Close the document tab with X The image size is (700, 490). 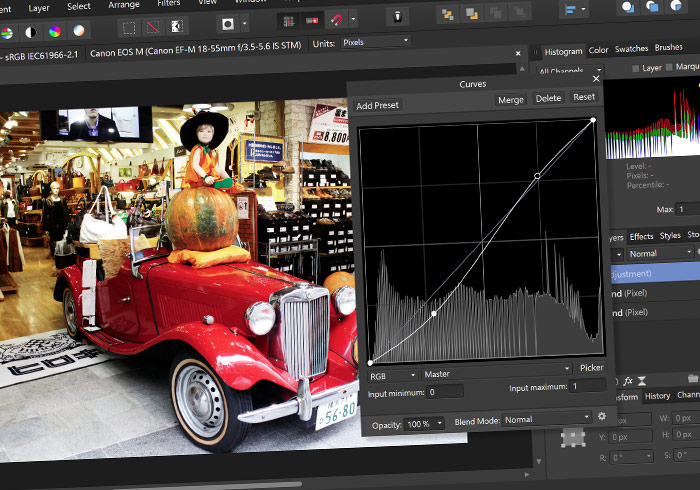pos(518,53)
